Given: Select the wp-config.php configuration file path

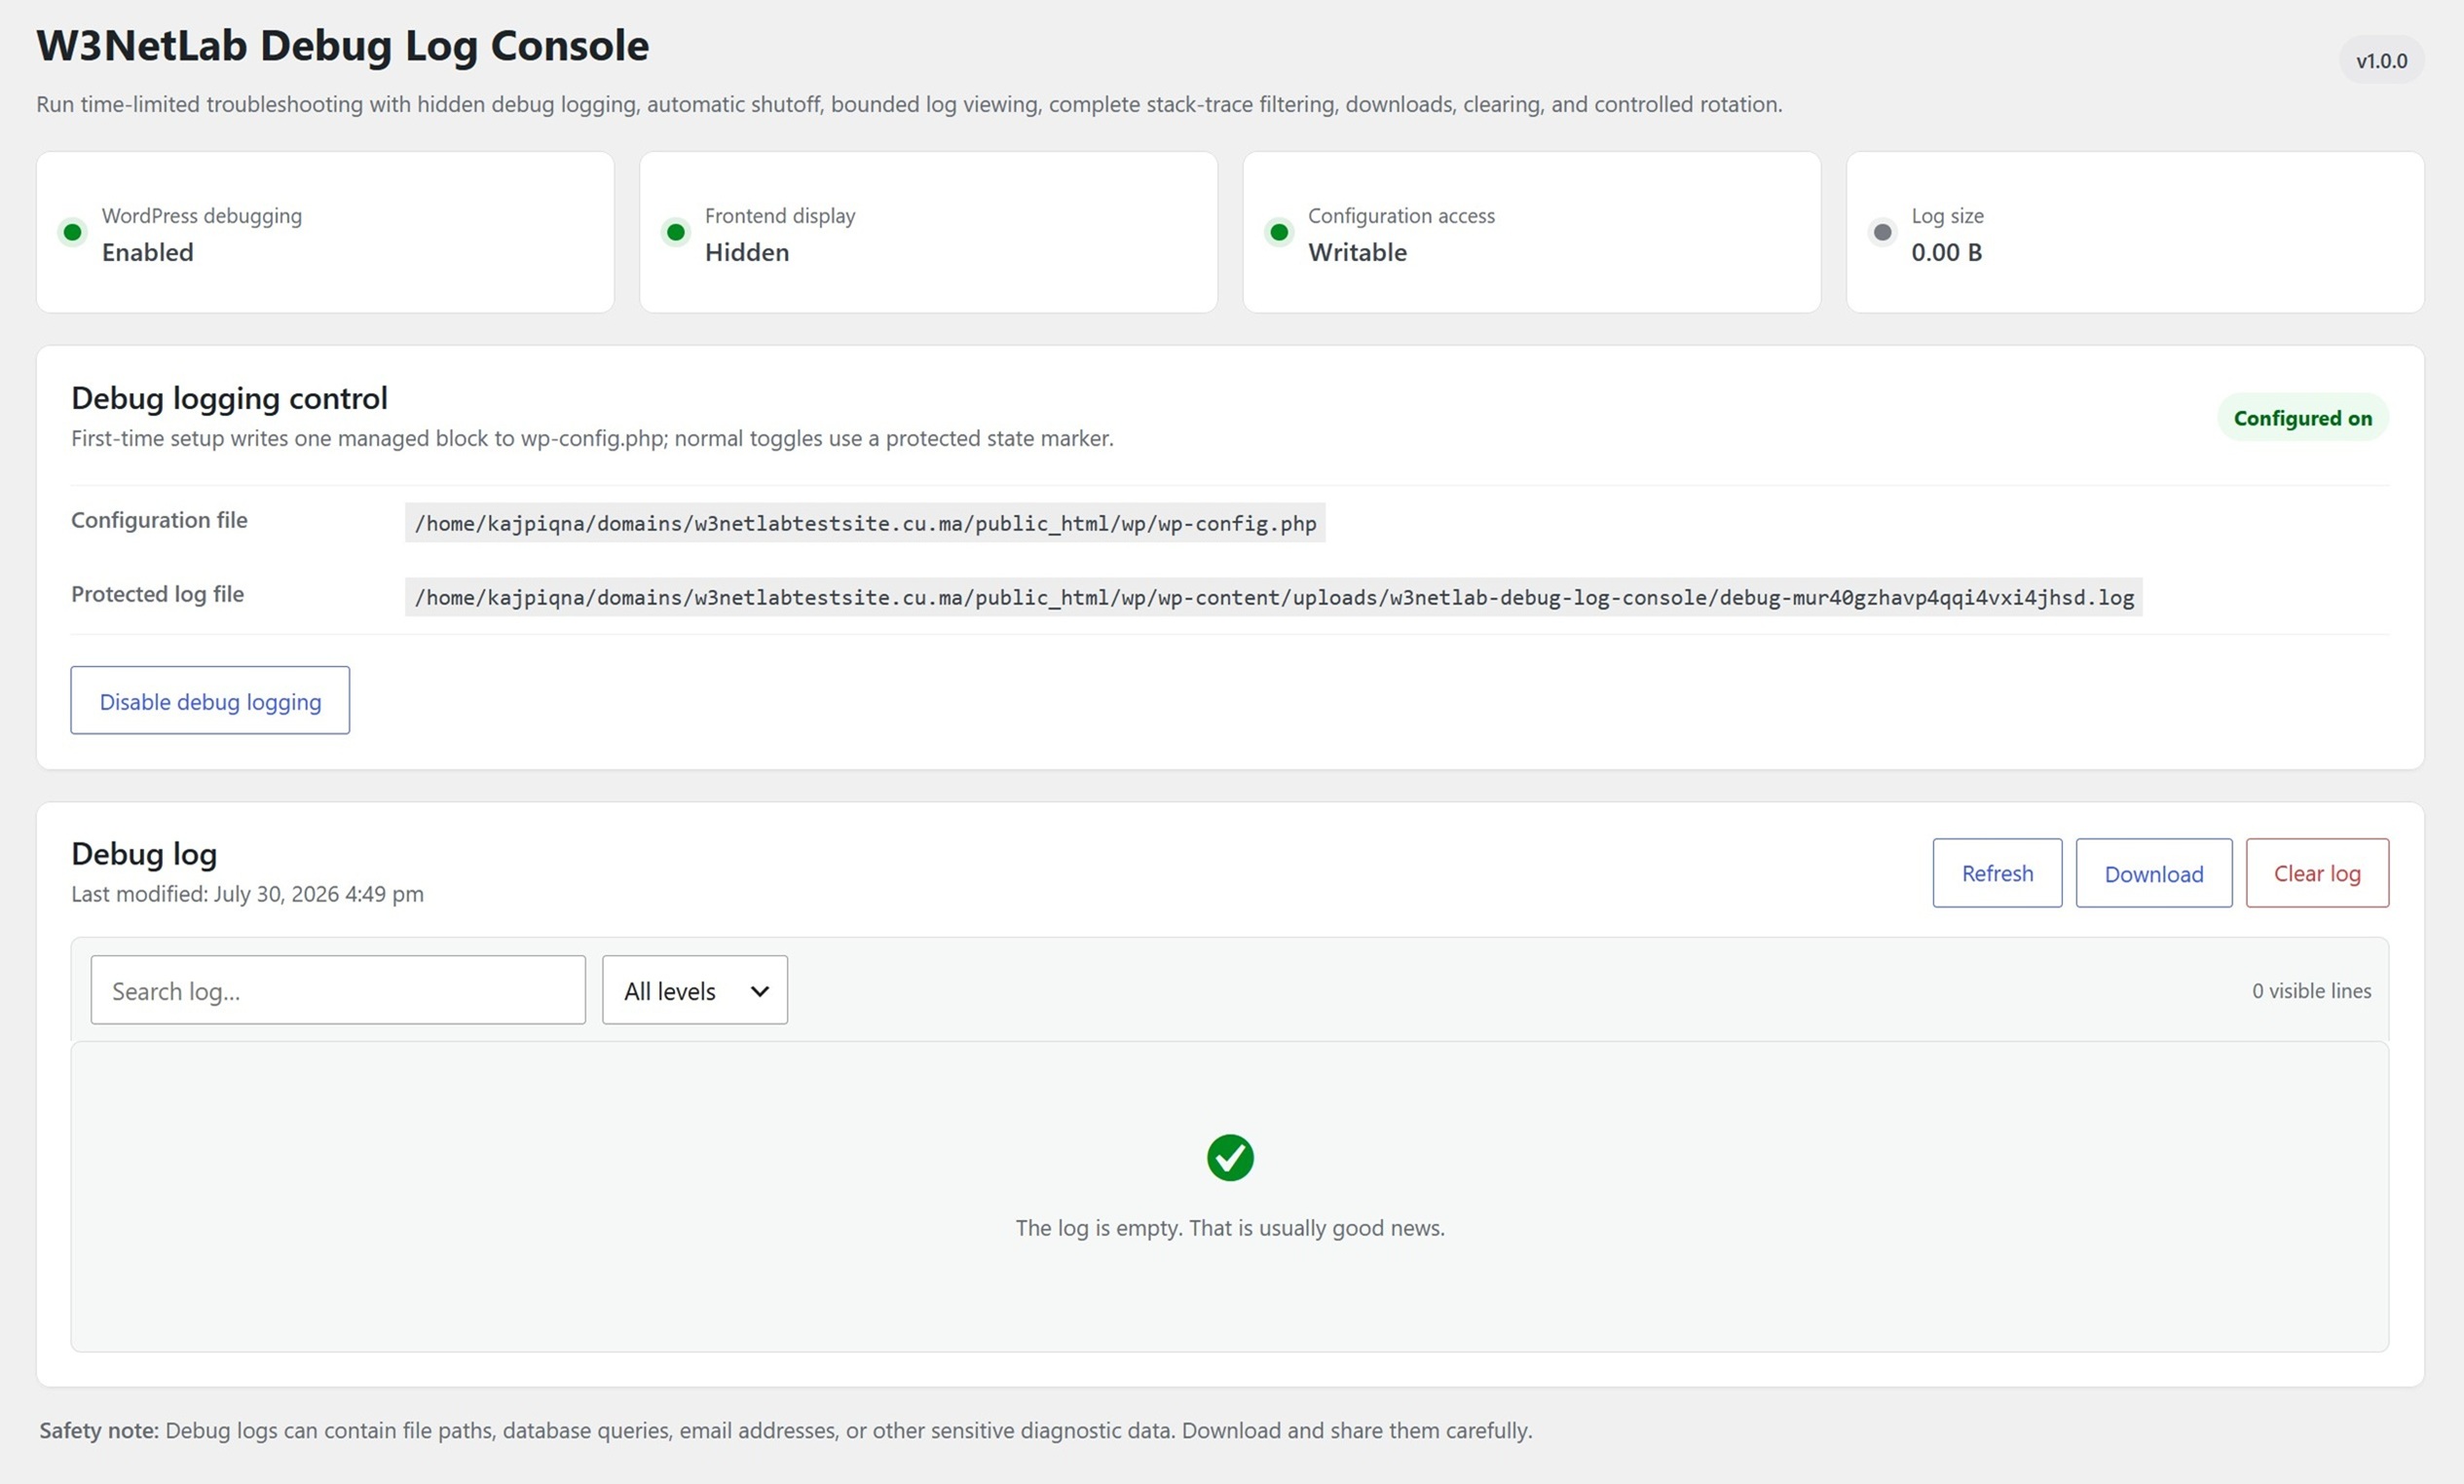Looking at the screenshot, I should click(865, 523).
